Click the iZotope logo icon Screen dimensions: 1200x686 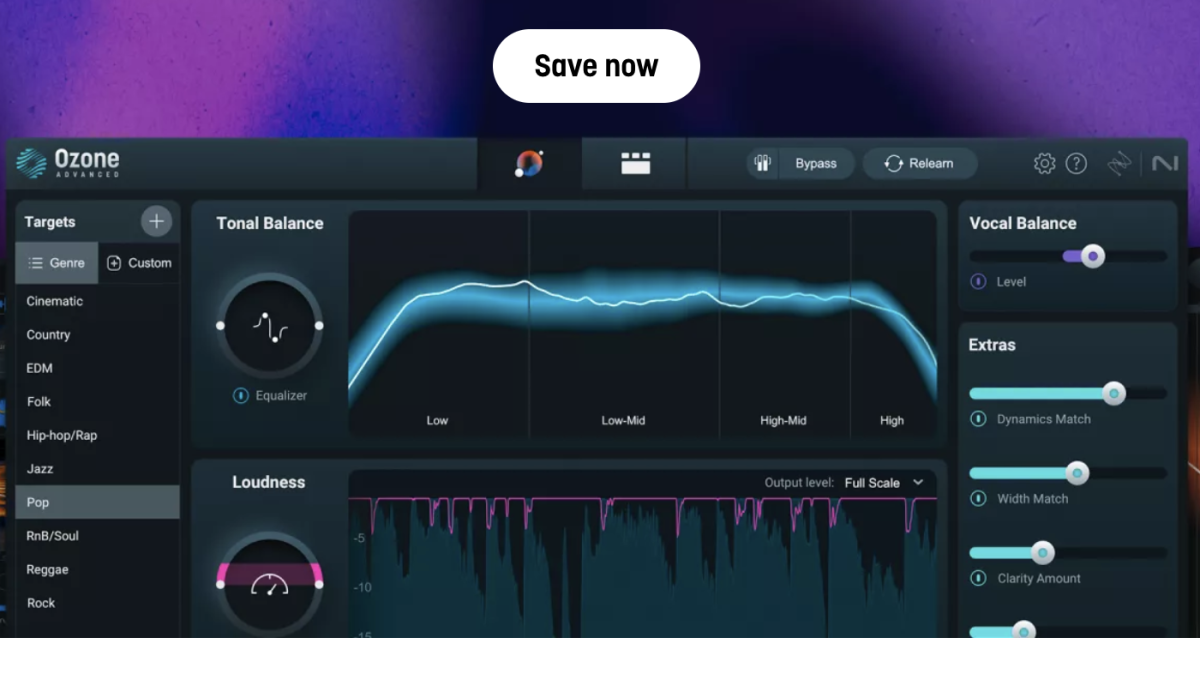pos(1119,163)
